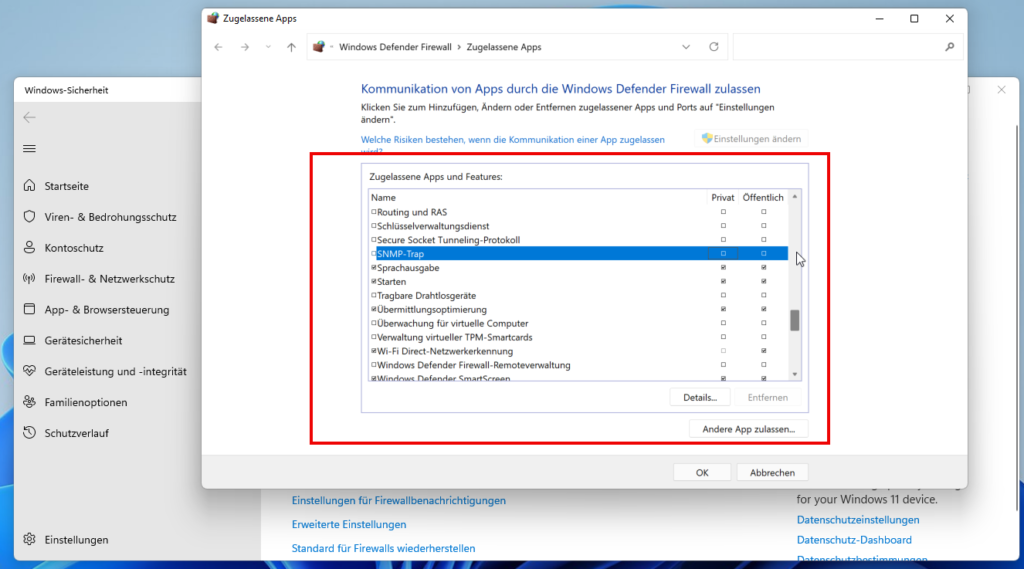
Task: Cancel with Abbrechen button
Action: pyautogui.click(x=772, y=472)
